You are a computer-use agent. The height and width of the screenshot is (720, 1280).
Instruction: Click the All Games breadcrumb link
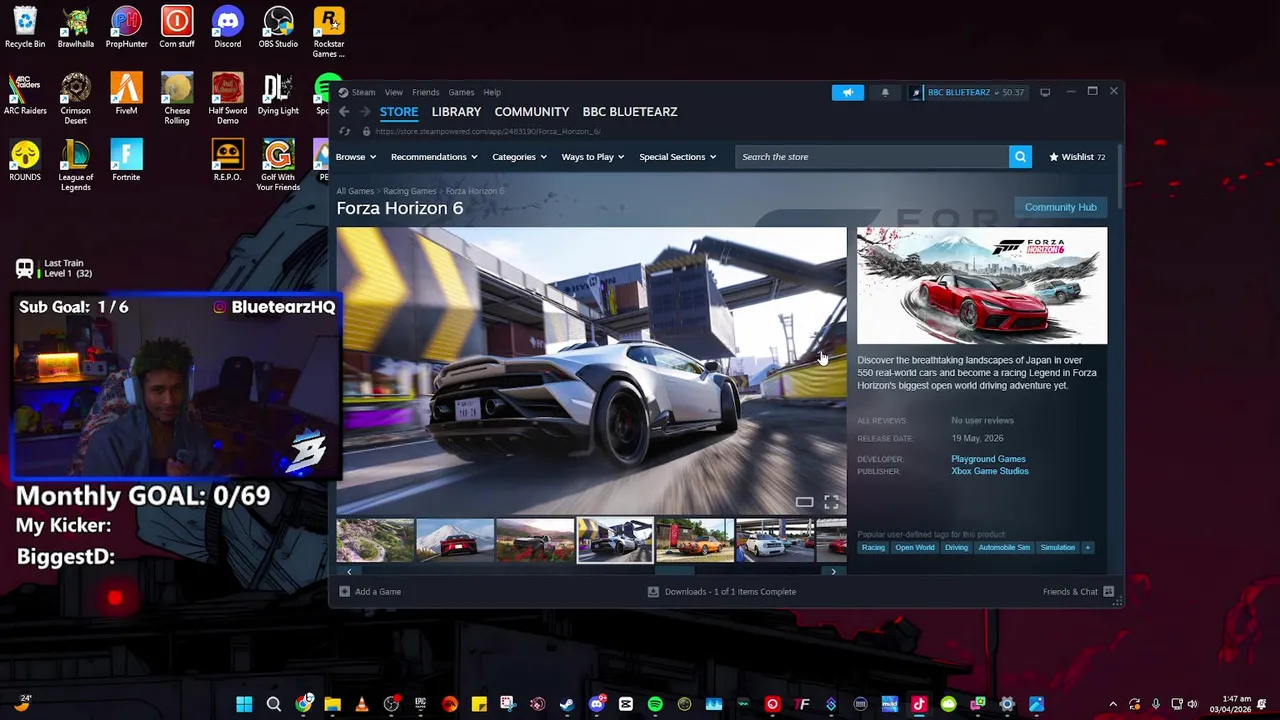355,191
